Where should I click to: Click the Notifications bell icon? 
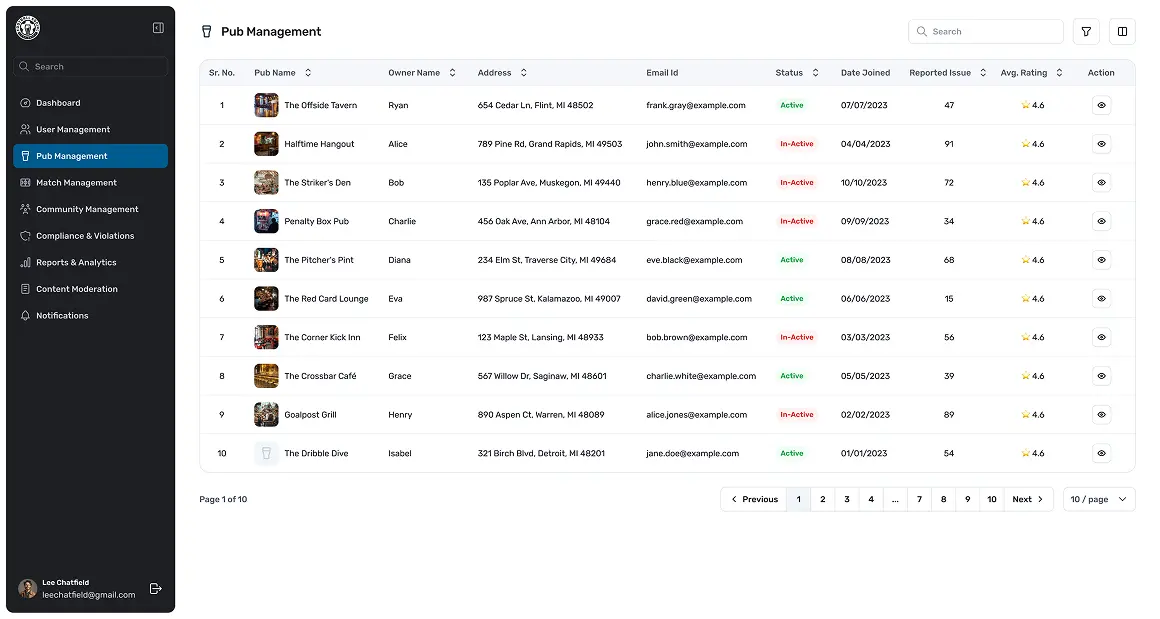[x=26, y=316]
